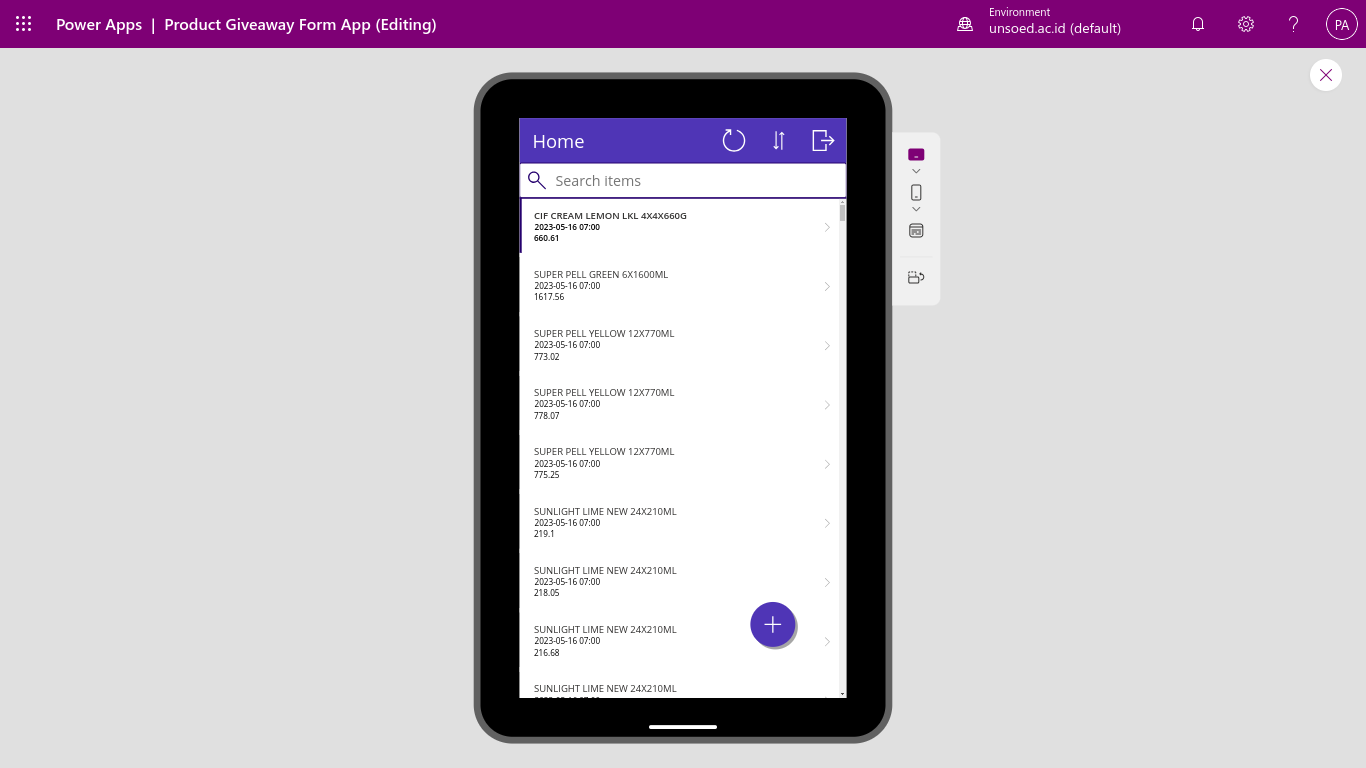This screenshot has height=768, width=1366.
Task: Select SUNLIGHT LIME NEW item valued 219.1
Action: click(679, 522)
